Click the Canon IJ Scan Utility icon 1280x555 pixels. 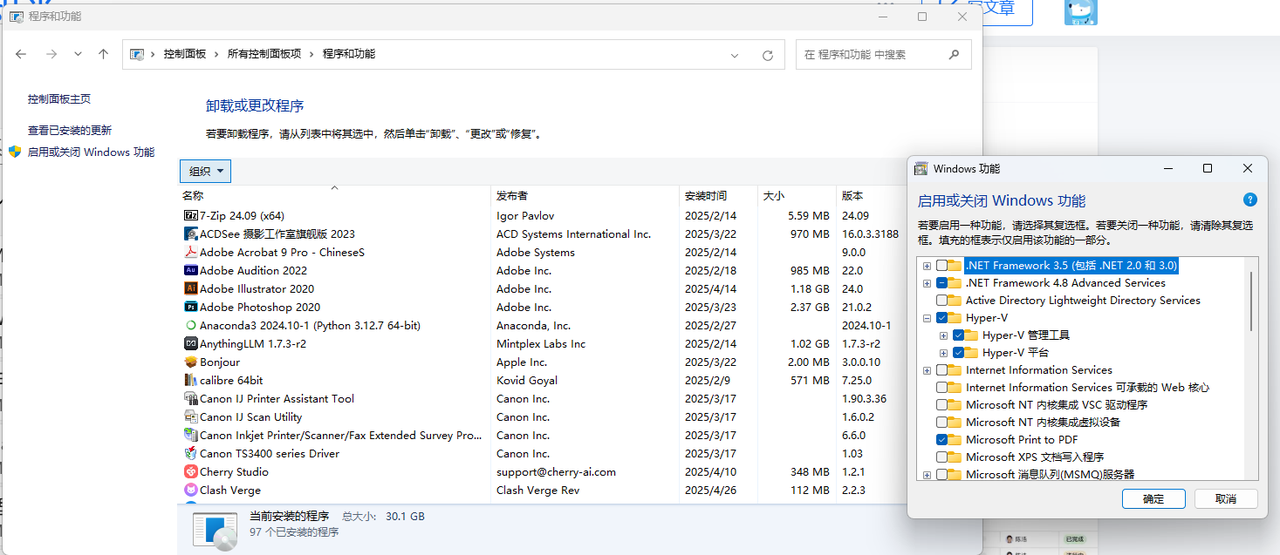click(x=191, y=417)
